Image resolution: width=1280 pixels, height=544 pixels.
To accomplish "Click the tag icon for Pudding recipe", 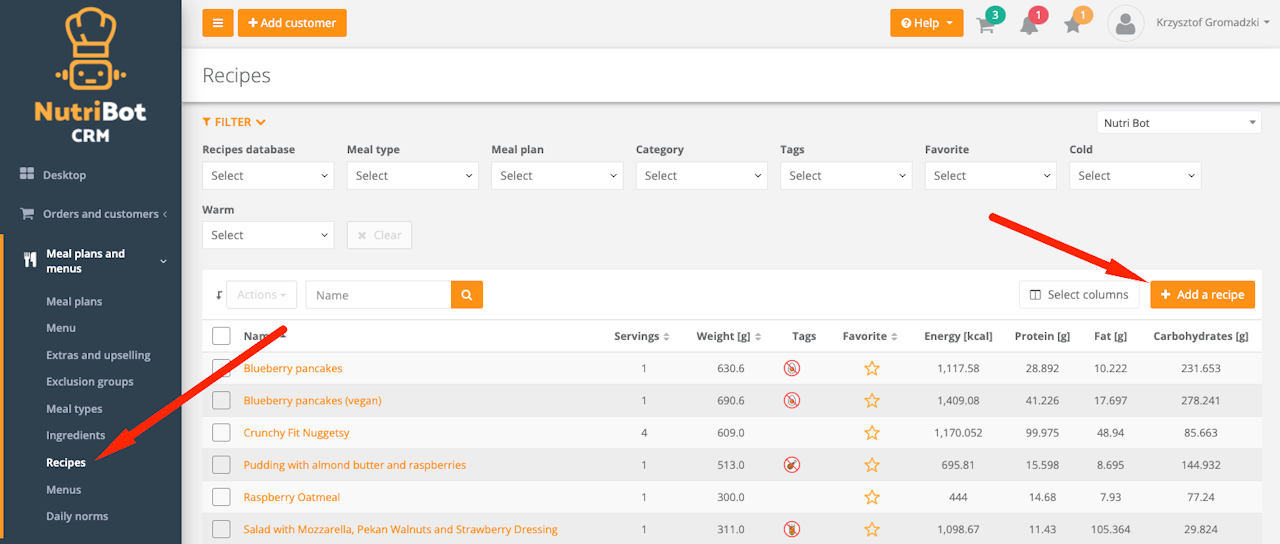I will tap(791, 465).
